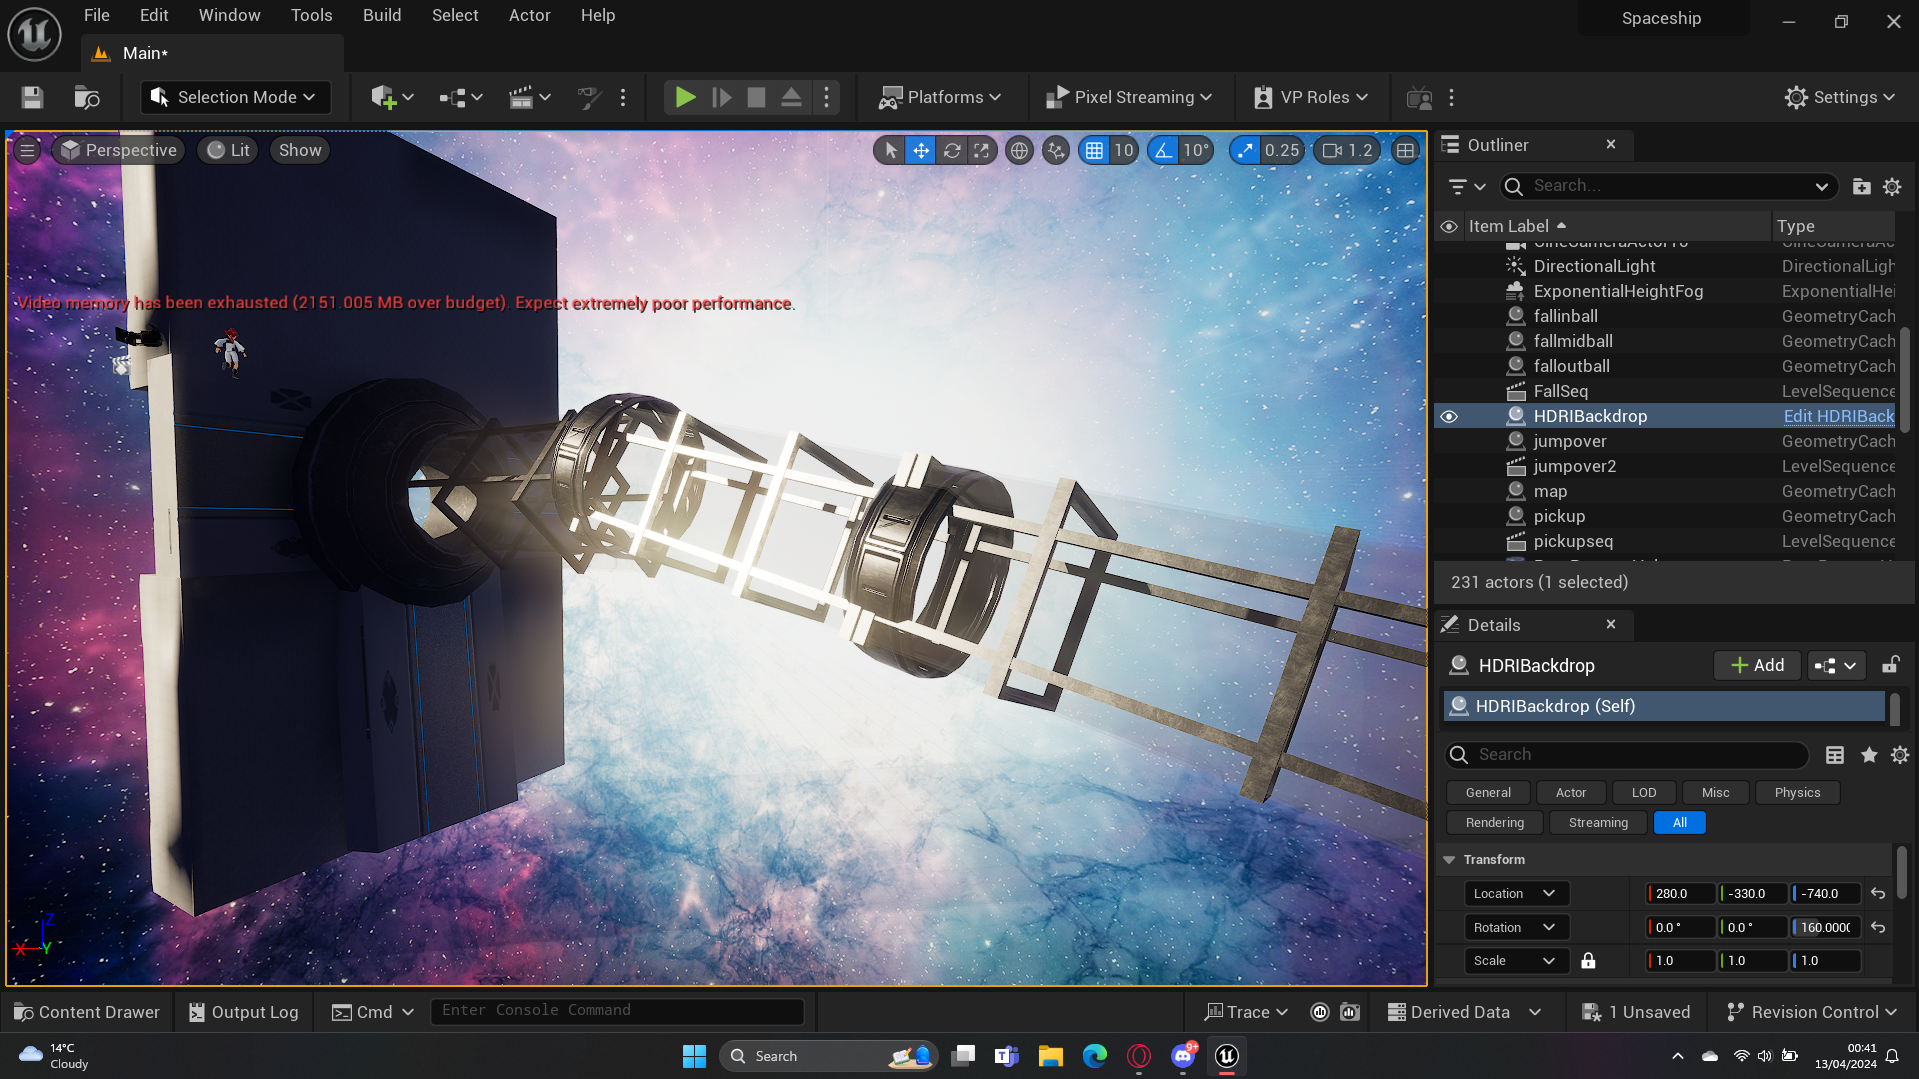Click Edit HDRIBackdrop link
1919x1079 pixels.
(x=1838, y=416)
